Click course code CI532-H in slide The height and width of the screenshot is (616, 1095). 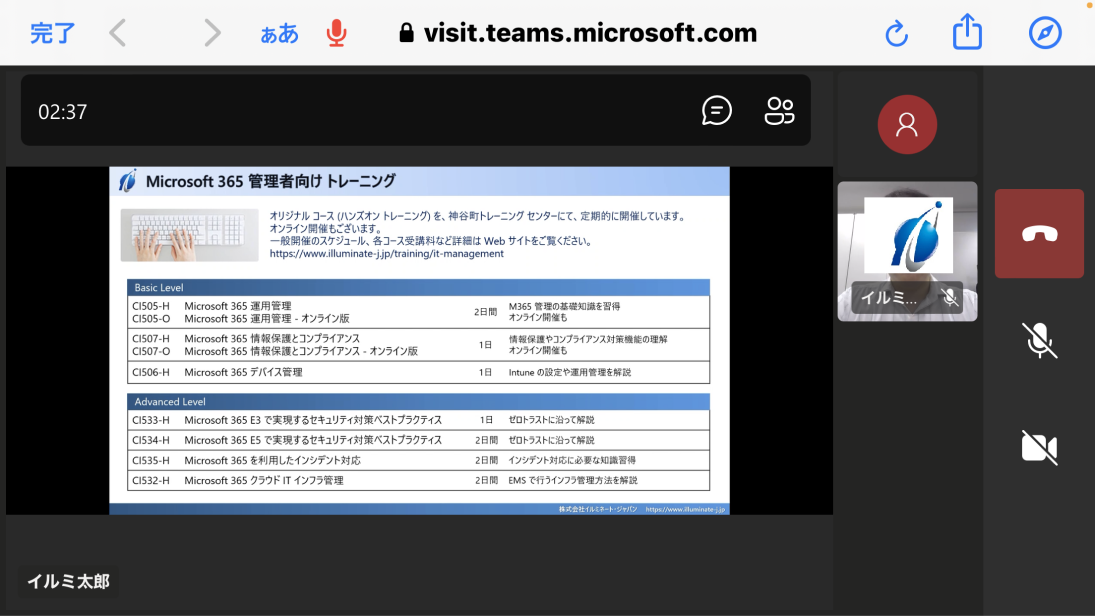click(151, 481)
